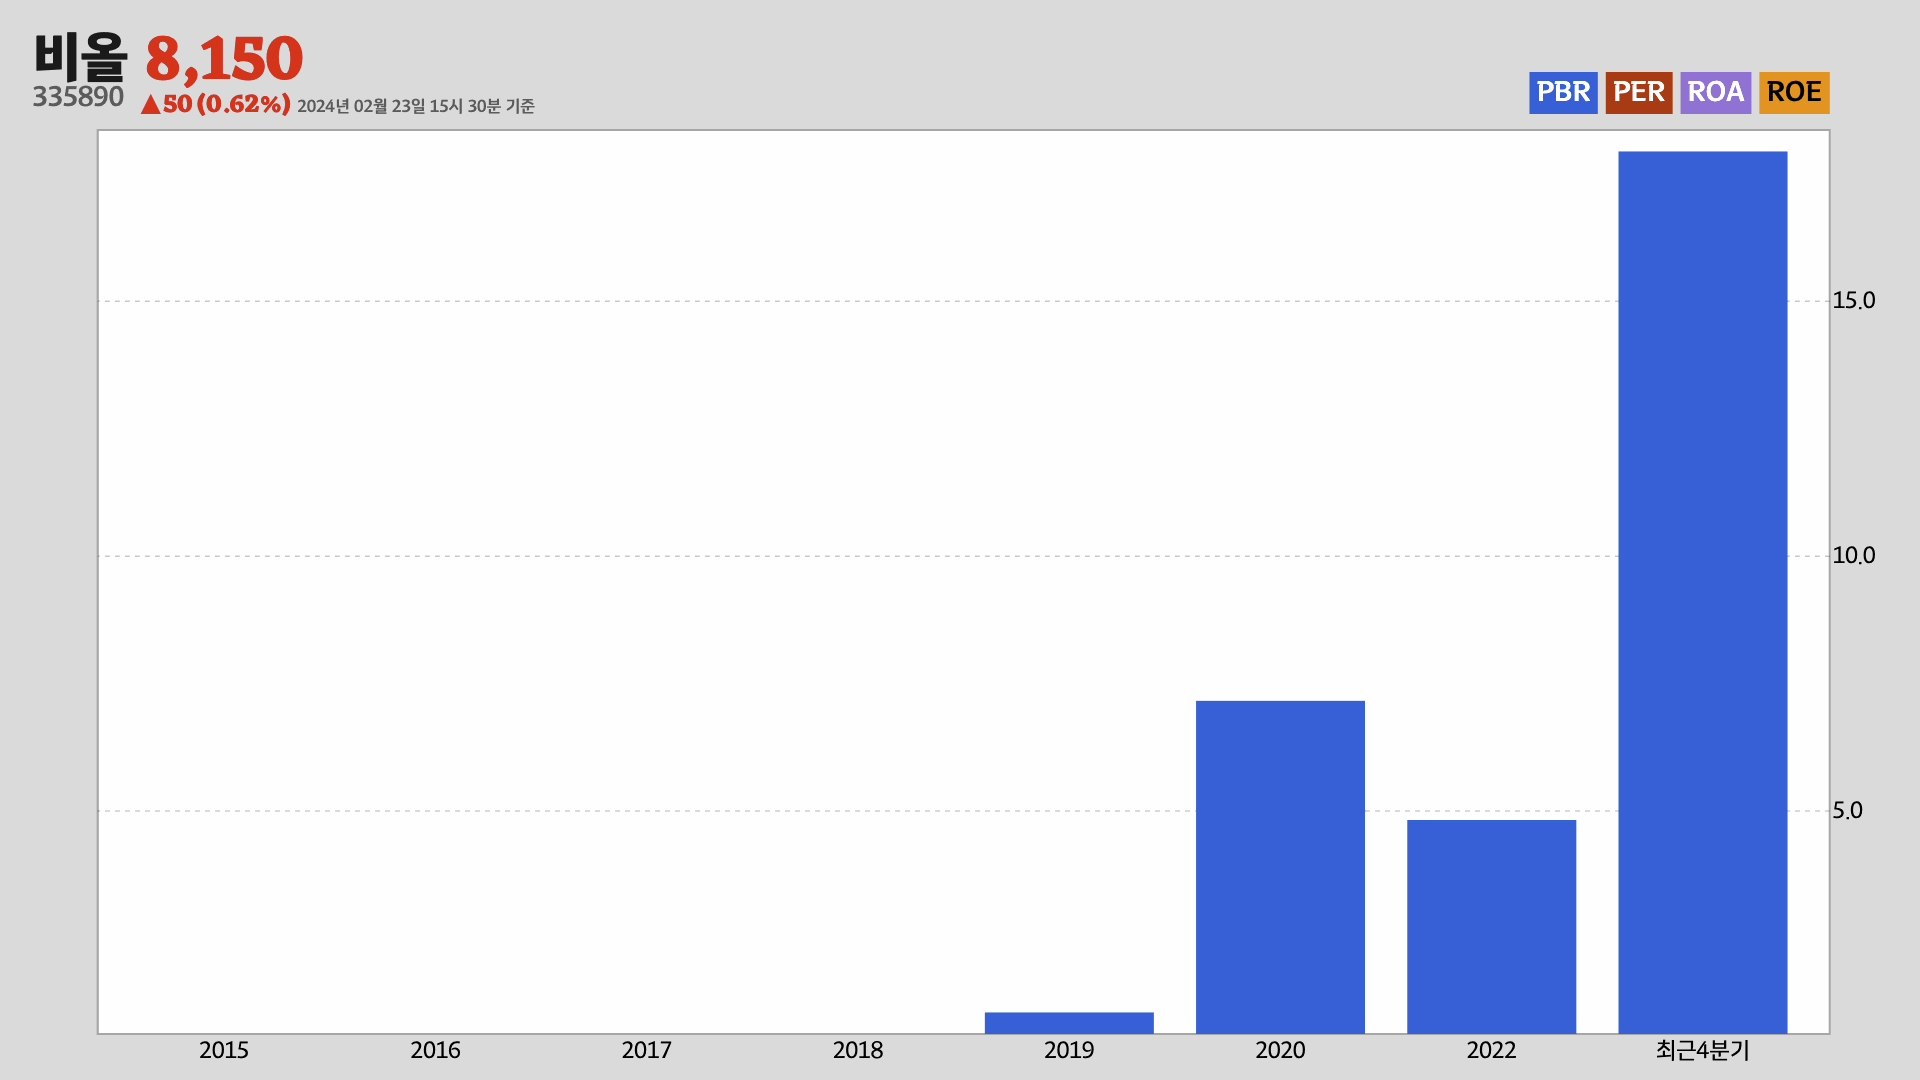Select the PER legend tab
Screen dimensions: 1920x1080
click(1639, 92)
